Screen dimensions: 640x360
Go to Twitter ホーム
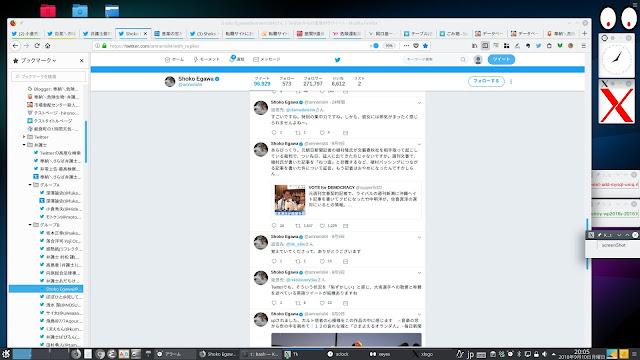pyautogui.click(x=174, y=60)
